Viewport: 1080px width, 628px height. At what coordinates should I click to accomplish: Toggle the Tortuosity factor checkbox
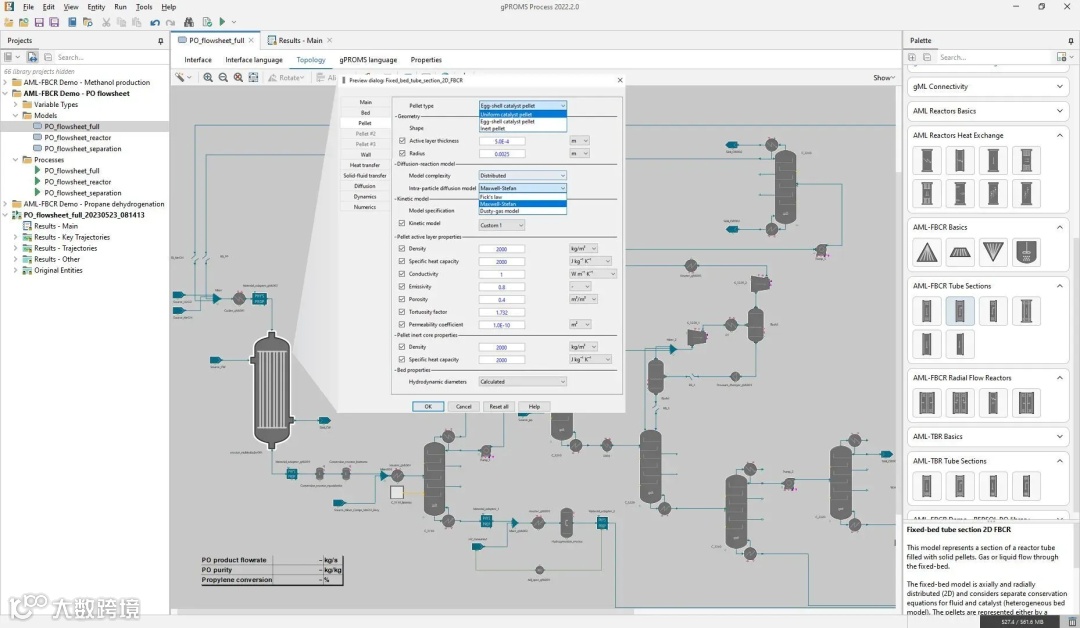point(402,312)
